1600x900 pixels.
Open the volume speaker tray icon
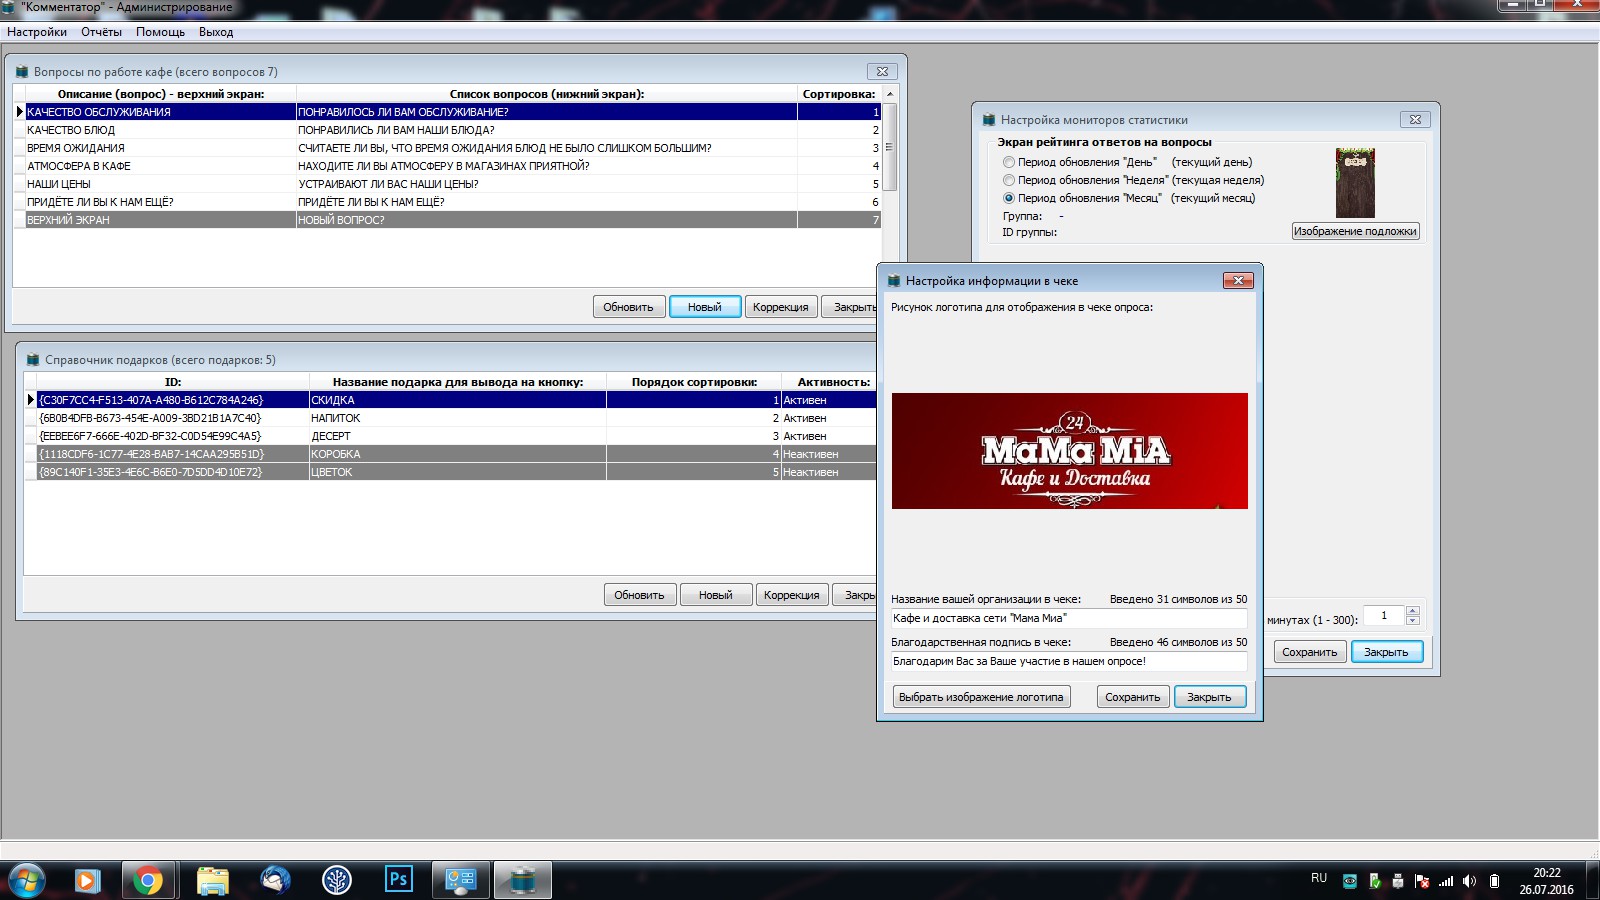click(1469, 881)
